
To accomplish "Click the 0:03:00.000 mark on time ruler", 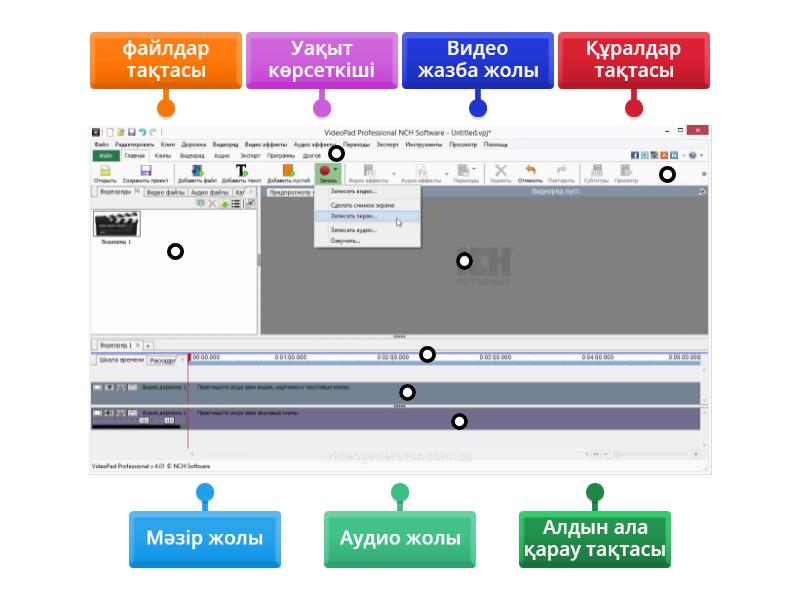I will coord(495,357).
